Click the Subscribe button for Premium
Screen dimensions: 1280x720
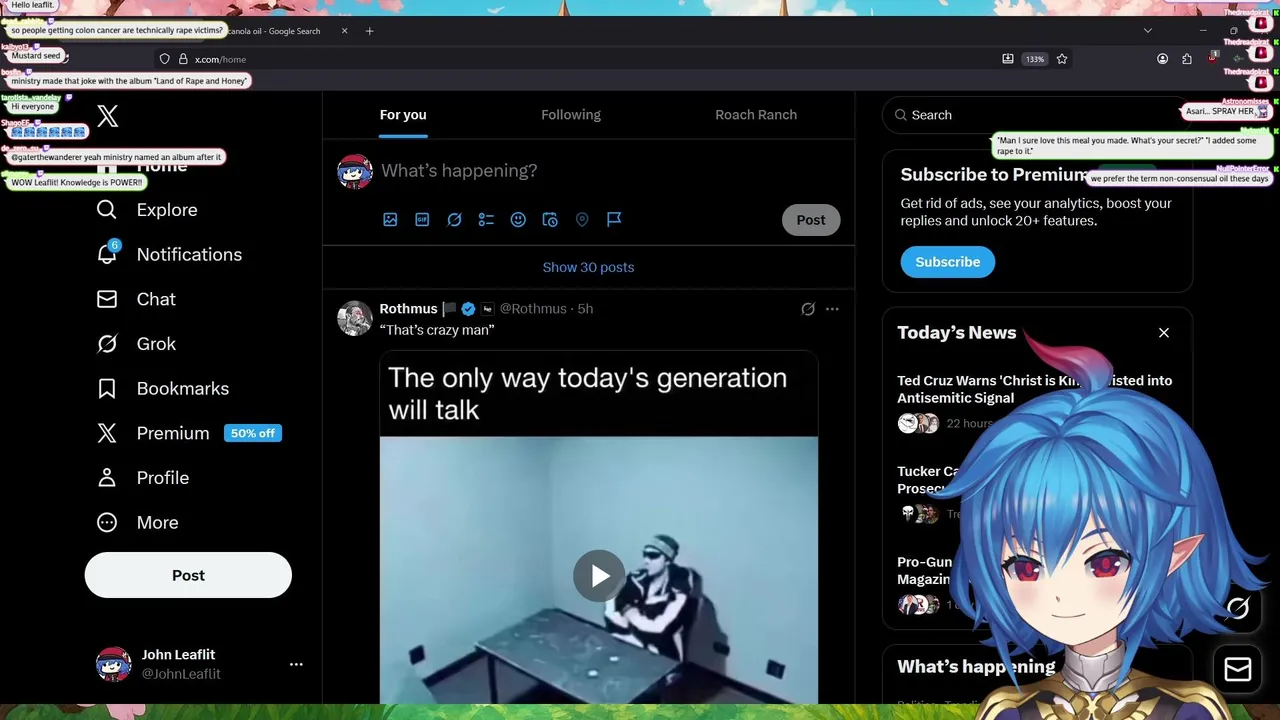[x=948, y=262]
